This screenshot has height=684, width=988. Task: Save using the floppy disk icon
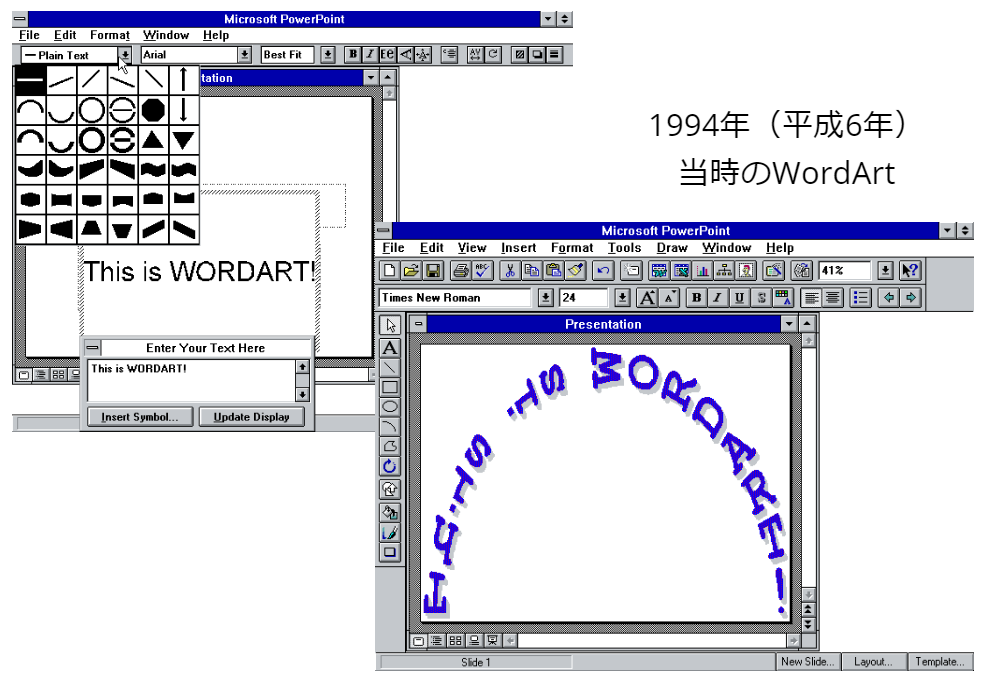point(432,271)
